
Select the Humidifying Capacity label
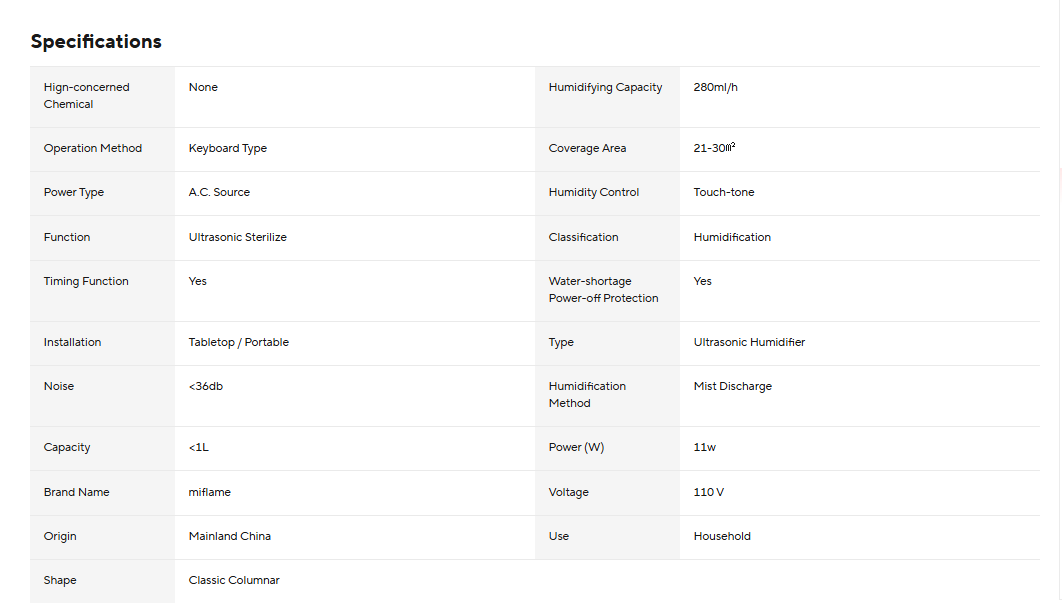tap(606, 87)
